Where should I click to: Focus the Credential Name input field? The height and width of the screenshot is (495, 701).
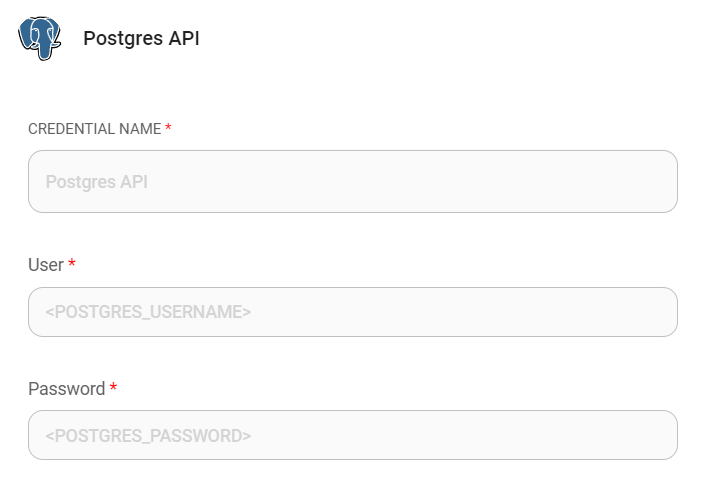click(x=352, y=182)
